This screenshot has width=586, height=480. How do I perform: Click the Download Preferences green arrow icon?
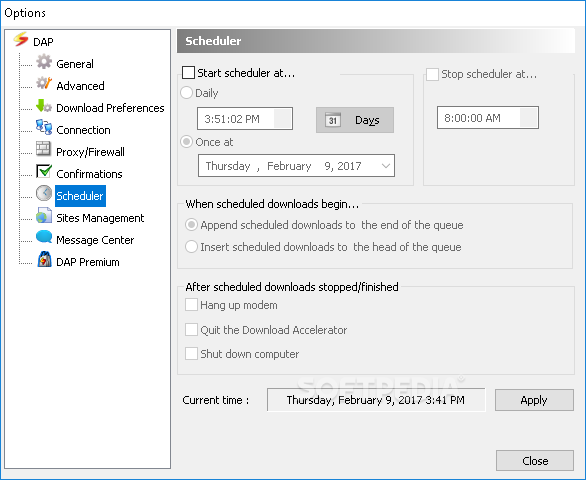point(44,106)
